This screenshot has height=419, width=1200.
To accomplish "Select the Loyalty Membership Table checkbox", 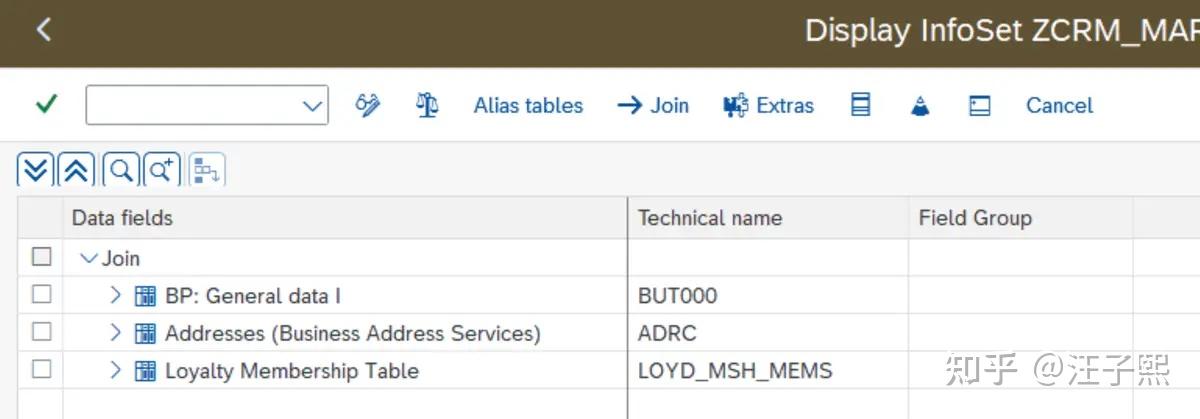I will coord(41,370).
